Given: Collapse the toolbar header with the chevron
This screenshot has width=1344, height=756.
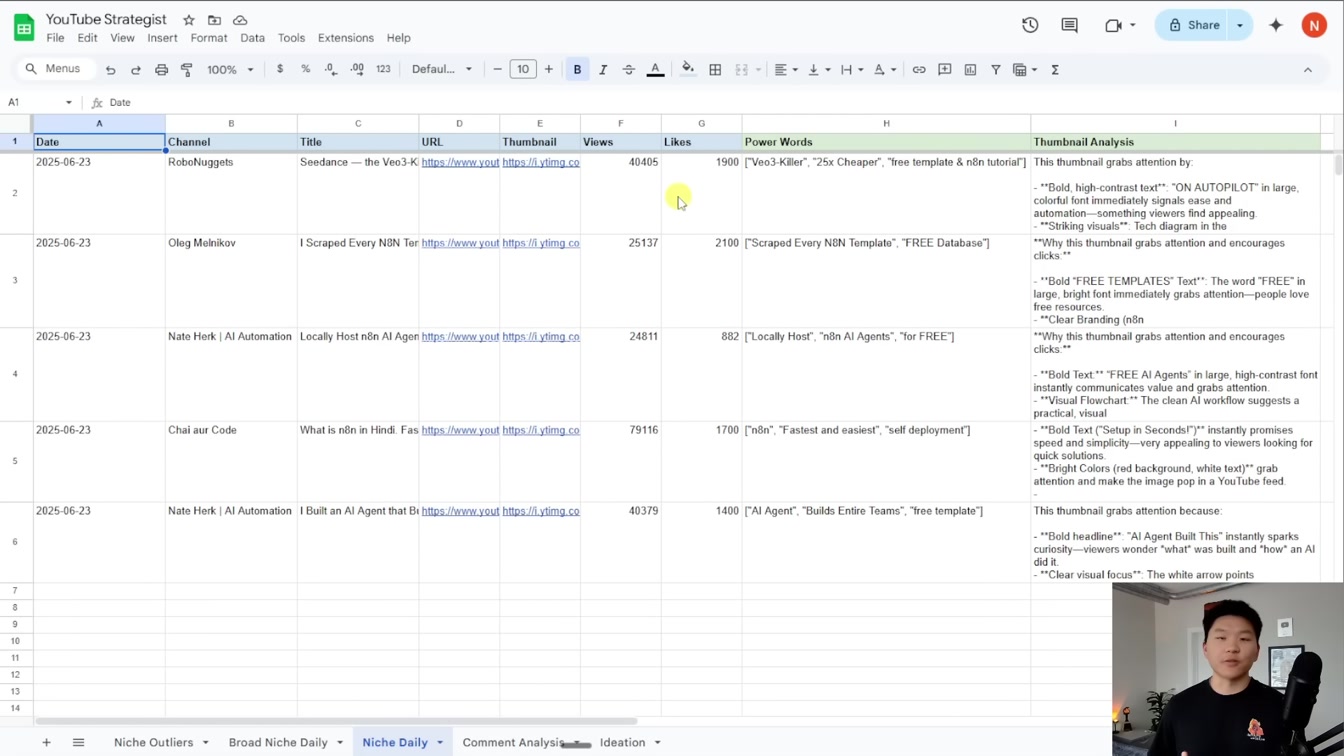Looking at the screenshot, I should [x=1308, y=70].
